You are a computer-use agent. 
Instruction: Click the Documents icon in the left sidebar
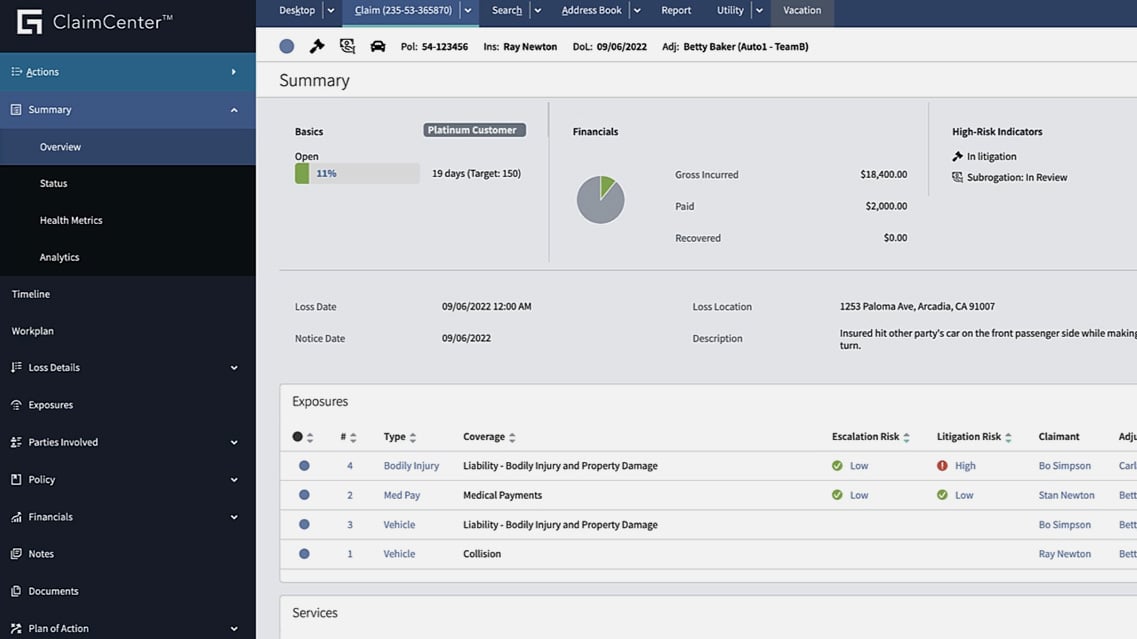pyautogui.click(x=17, y=590)
